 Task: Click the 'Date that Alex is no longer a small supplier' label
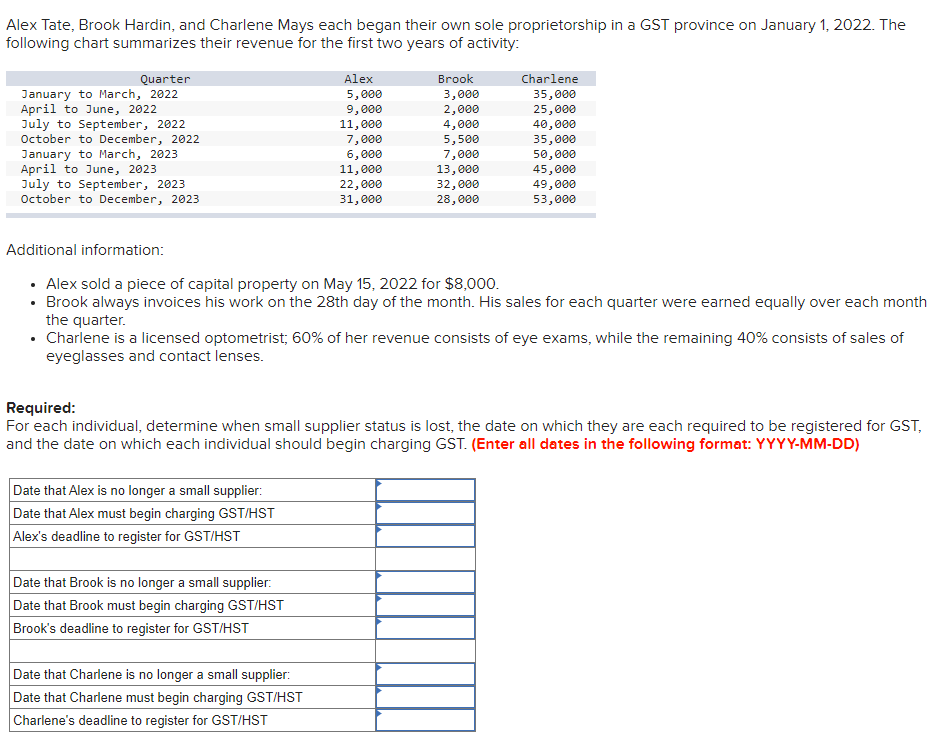click(x=137, y=491)
